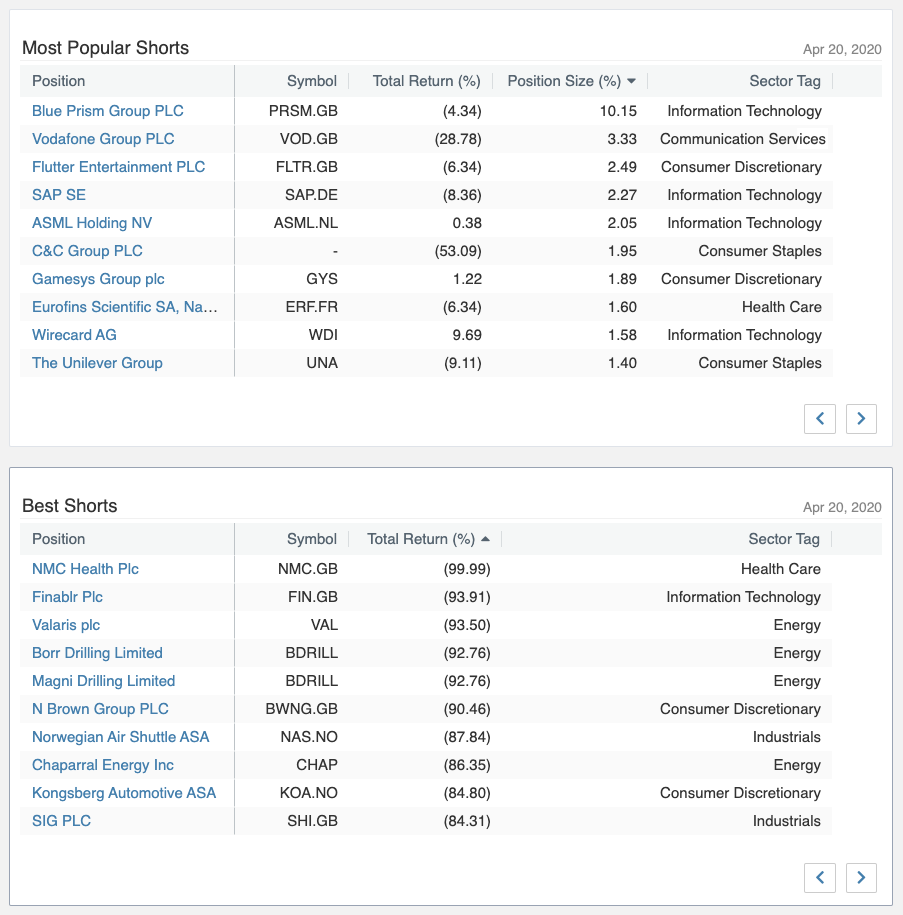The width and height of the screenshot is (903, 915).
Task: Go to previous page of Best Shorts
Action: (x=820, y=877)
